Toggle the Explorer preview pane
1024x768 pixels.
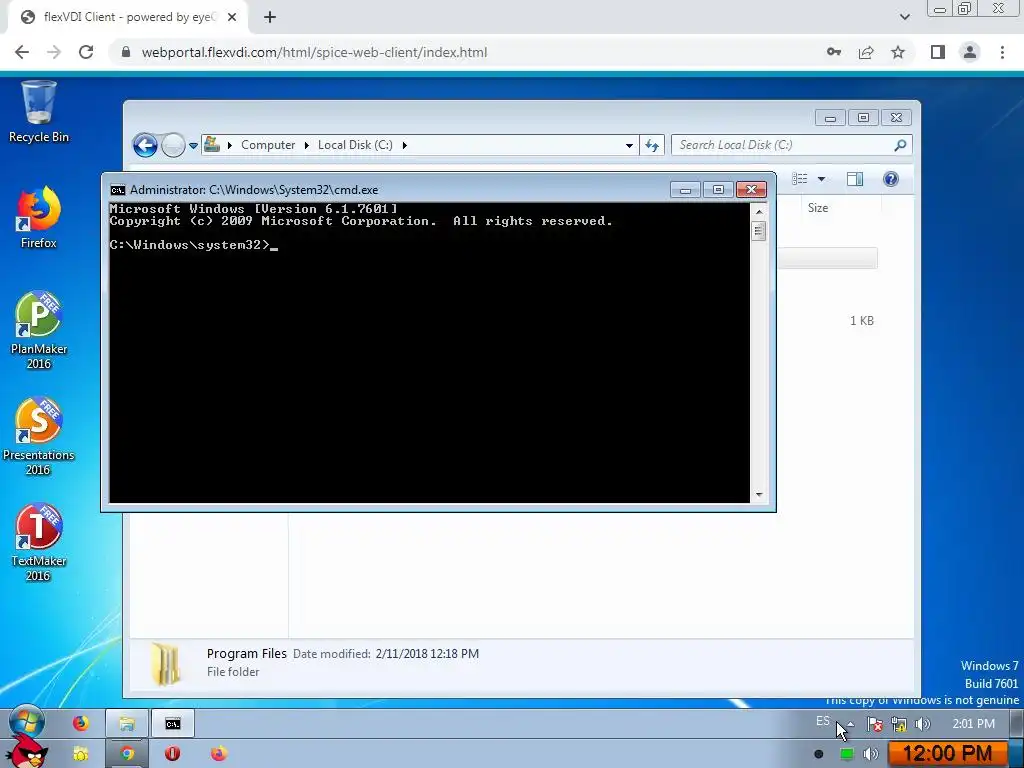point(855,179)
